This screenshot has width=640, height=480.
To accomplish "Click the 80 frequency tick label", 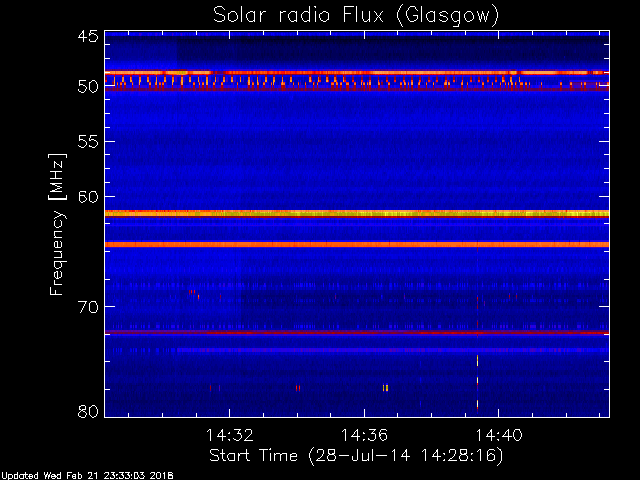I will coord(89,411).
